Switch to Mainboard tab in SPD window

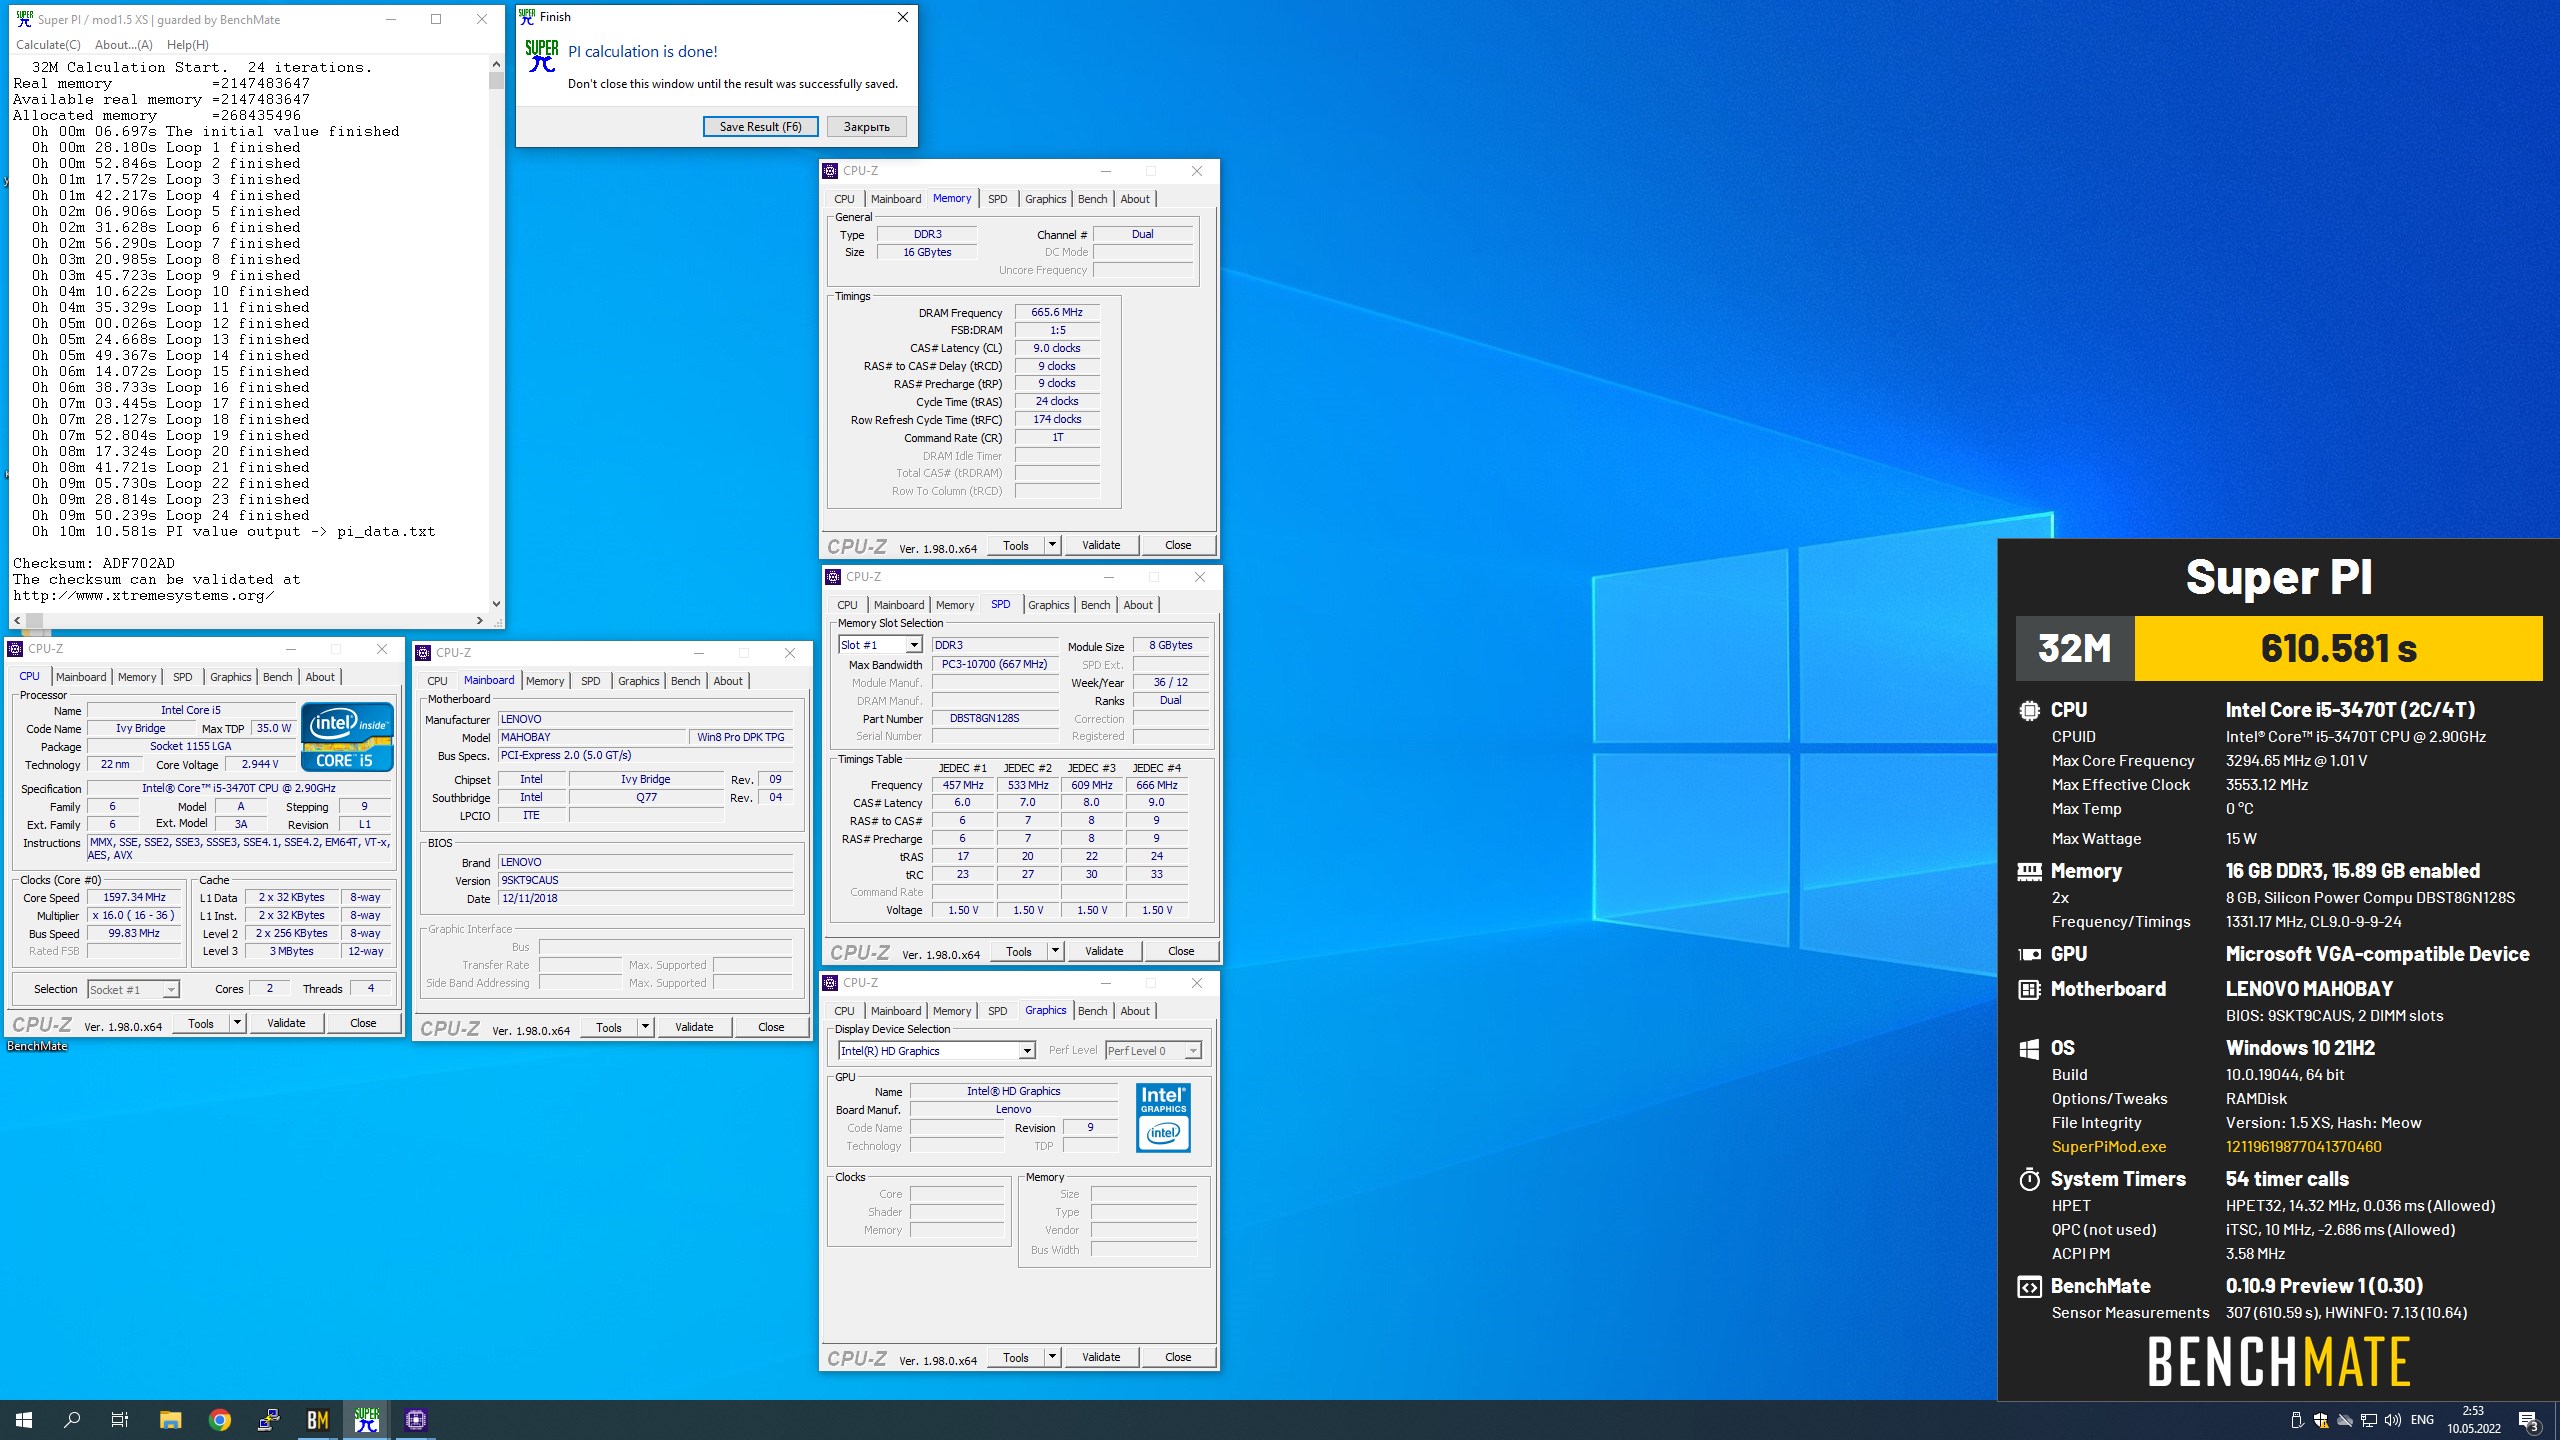[899, 605]
